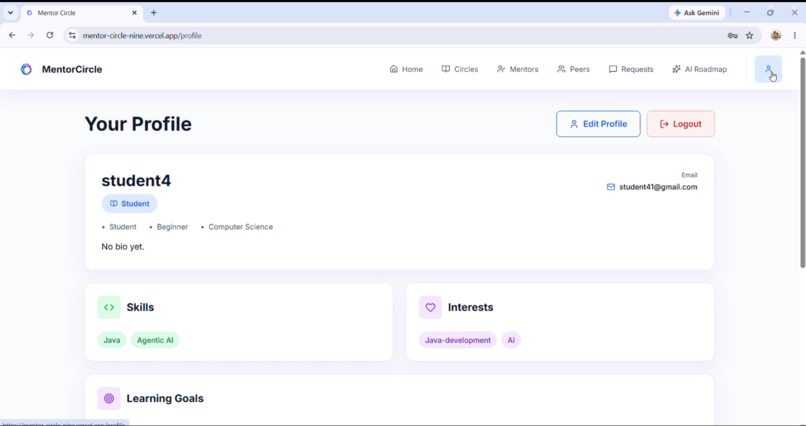This screenshot has height=426, width=806.
Task: Open AI Roadmap page
Action: click(700, 69)
